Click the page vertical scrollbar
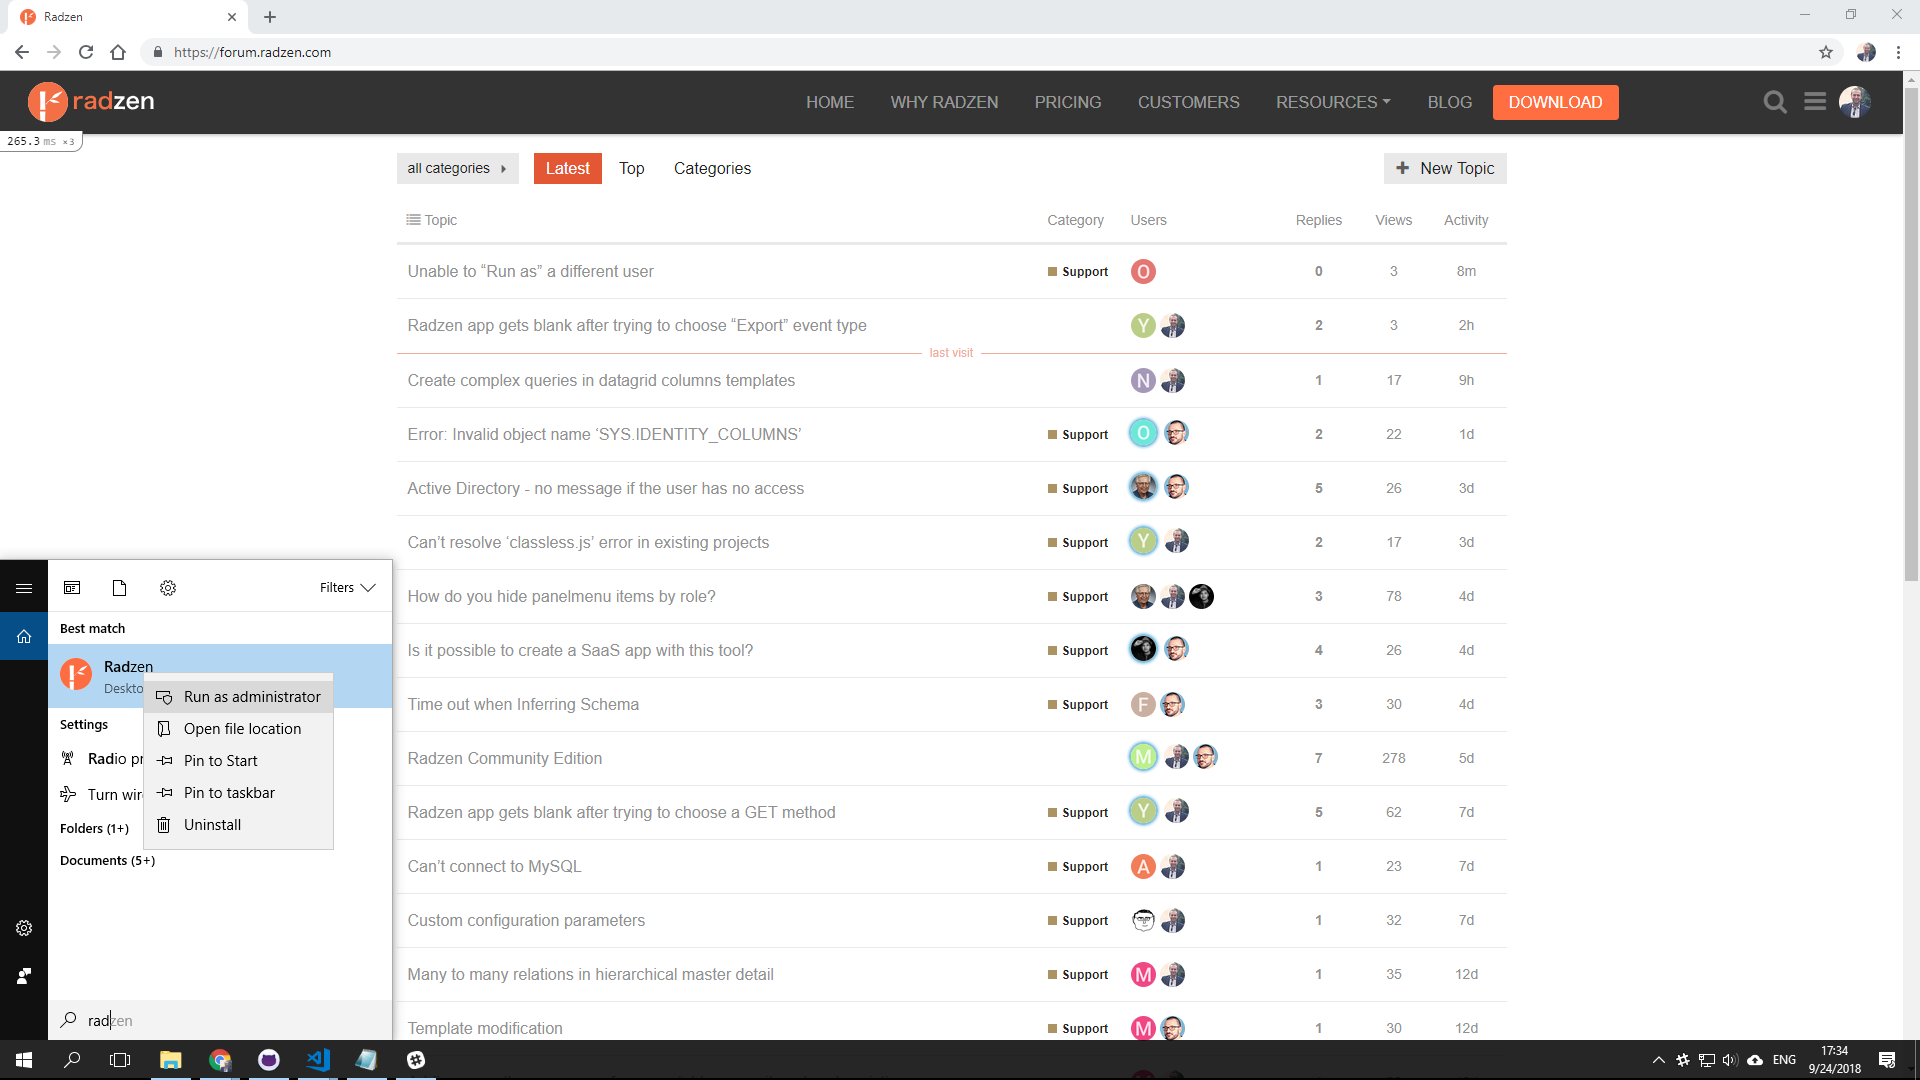 [x=1911, y=335]
